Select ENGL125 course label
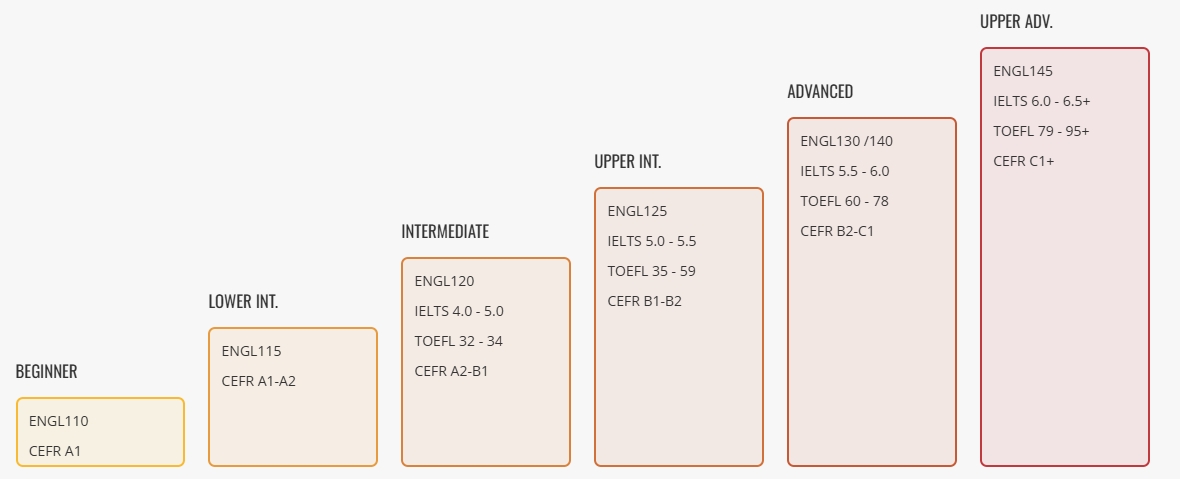Image resolution: width=1180 pixels, height=479 pixels. (x=637, y=211)
